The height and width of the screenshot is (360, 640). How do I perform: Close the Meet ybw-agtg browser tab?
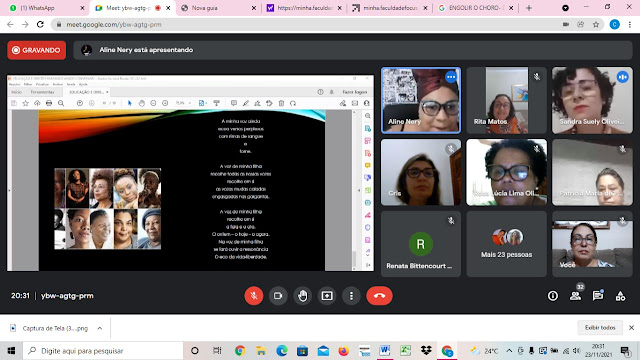click(168, 8)
